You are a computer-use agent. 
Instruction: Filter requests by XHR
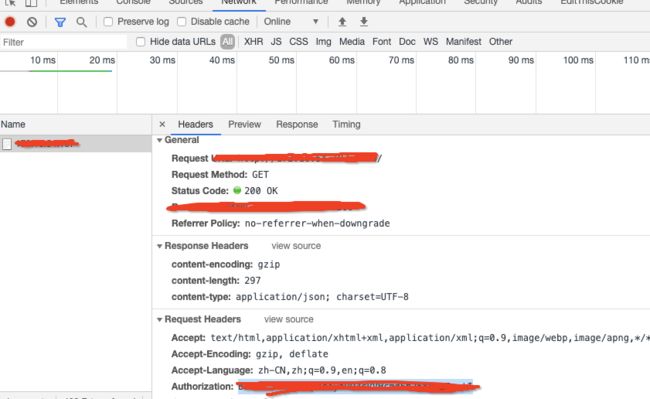pyautogui.click(x=253, y=42)
